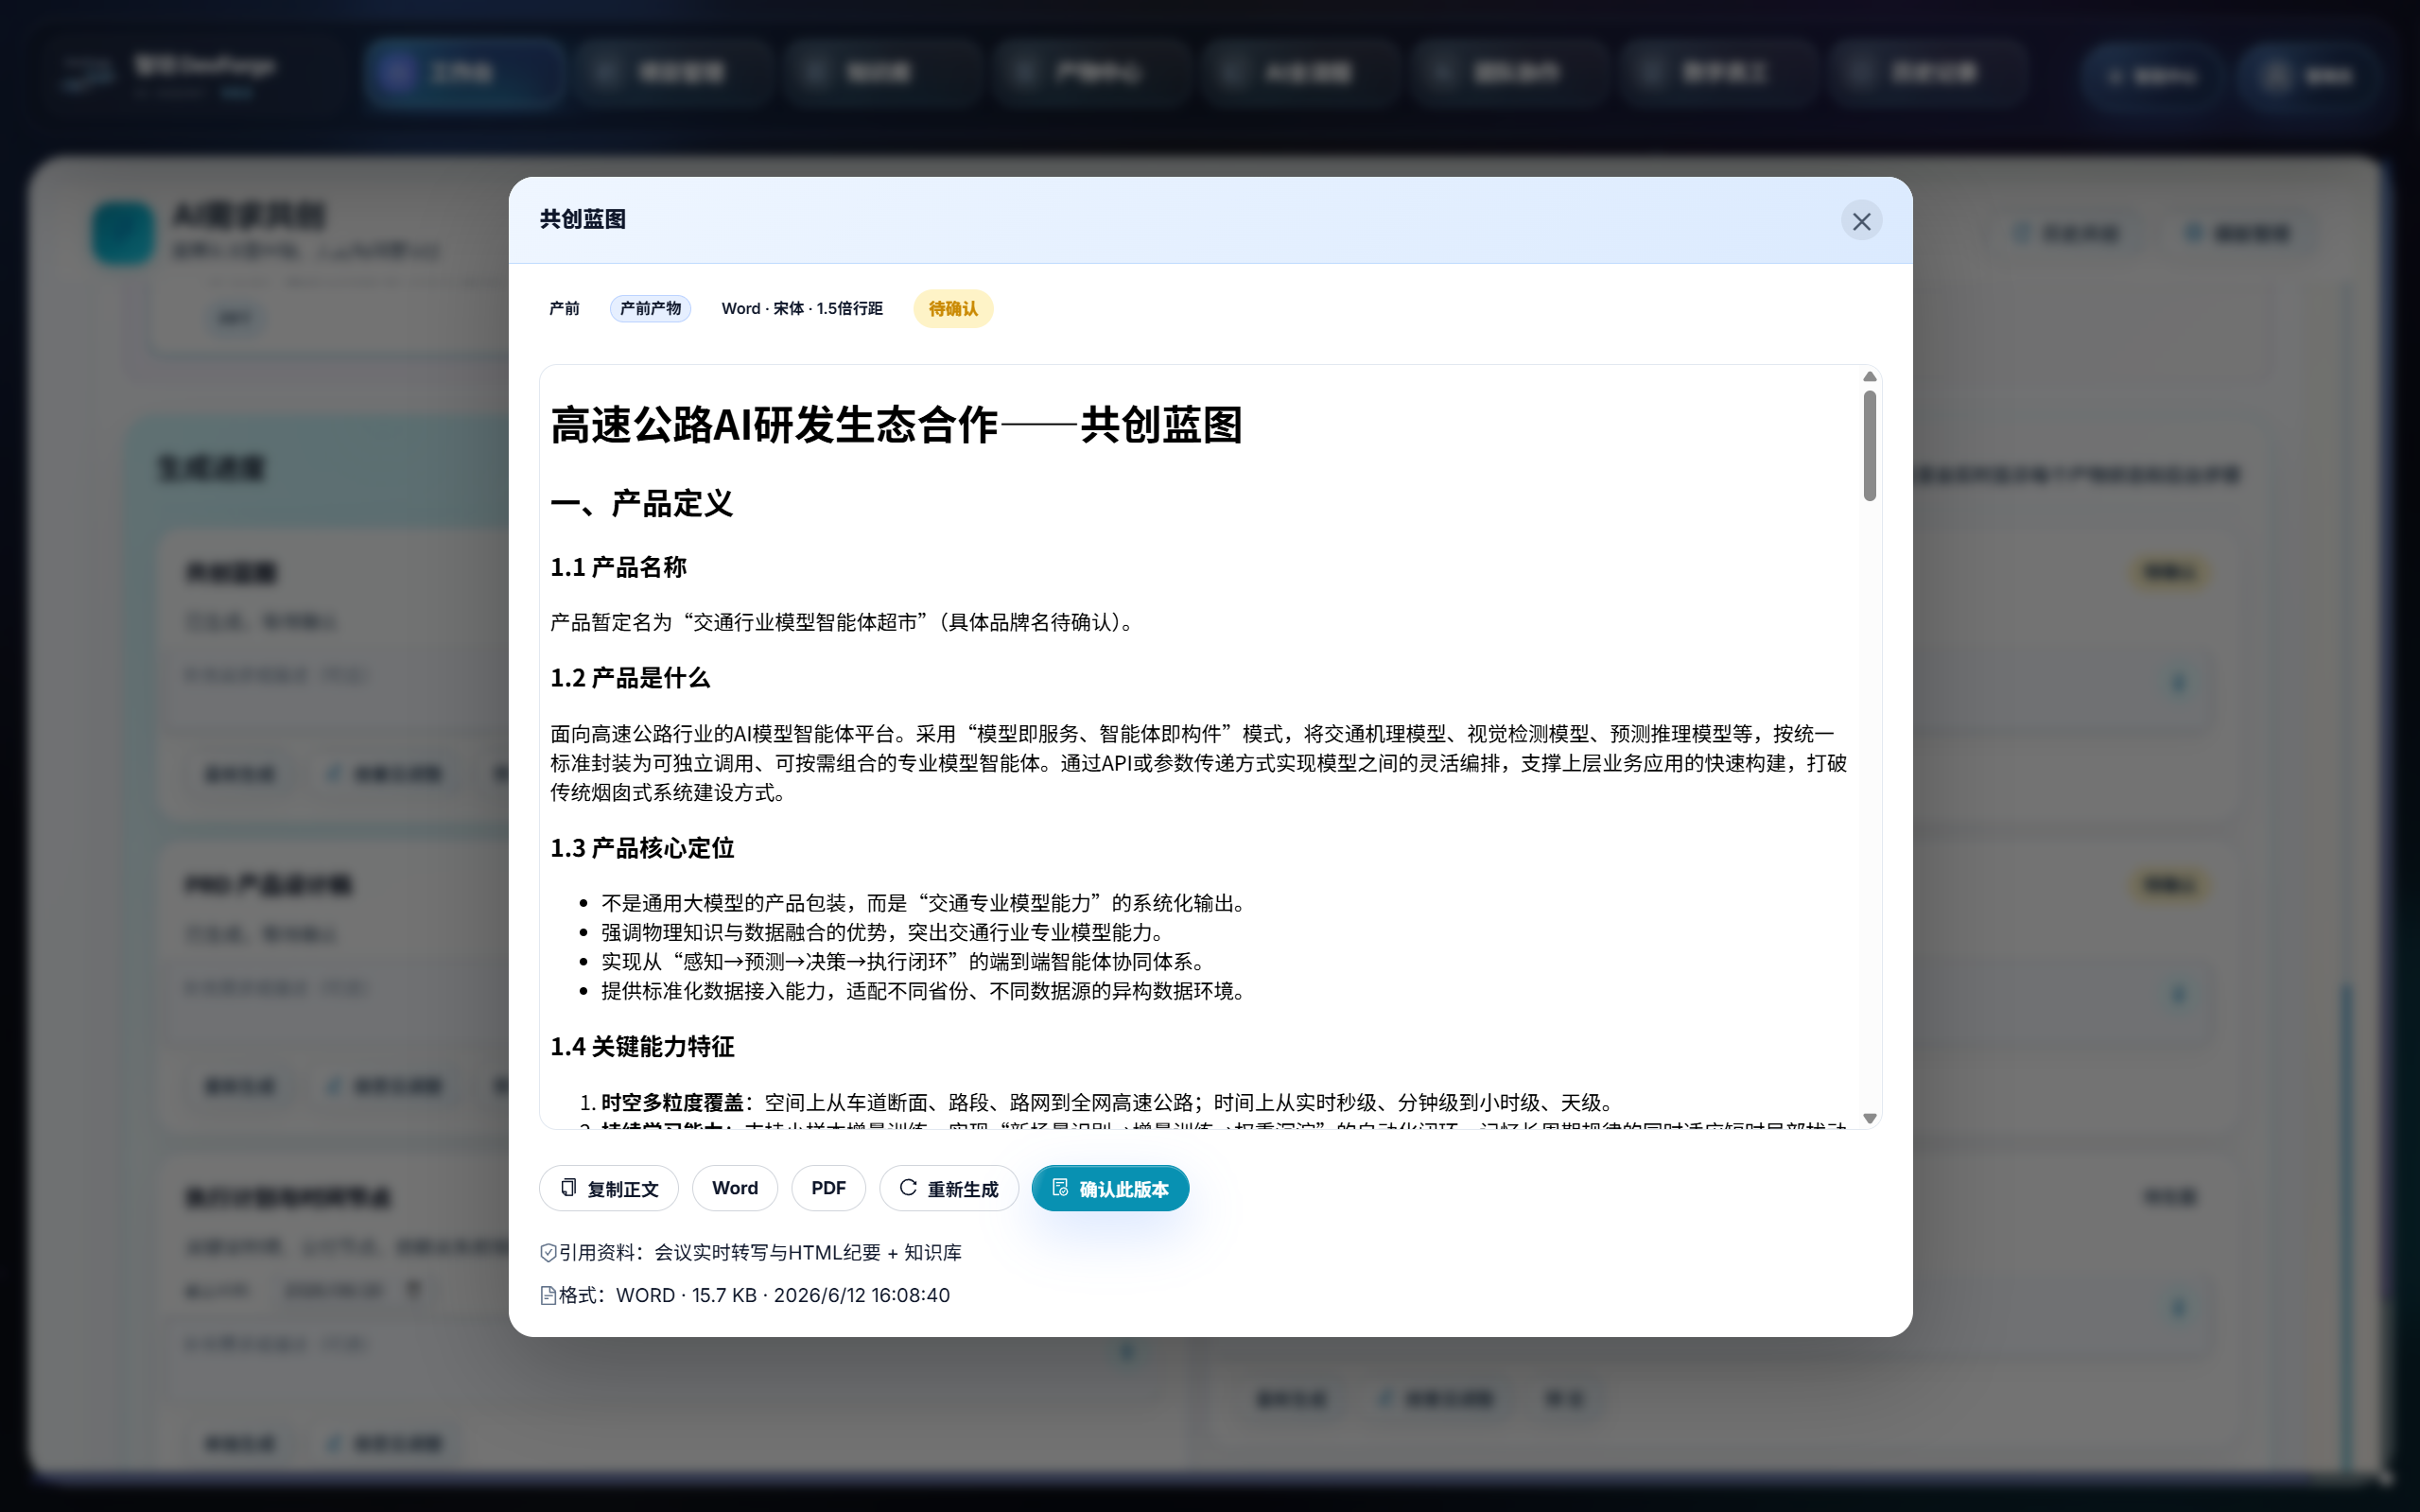Select the 产前产物 tag
2420x1512 pixels.
[650, 308]
